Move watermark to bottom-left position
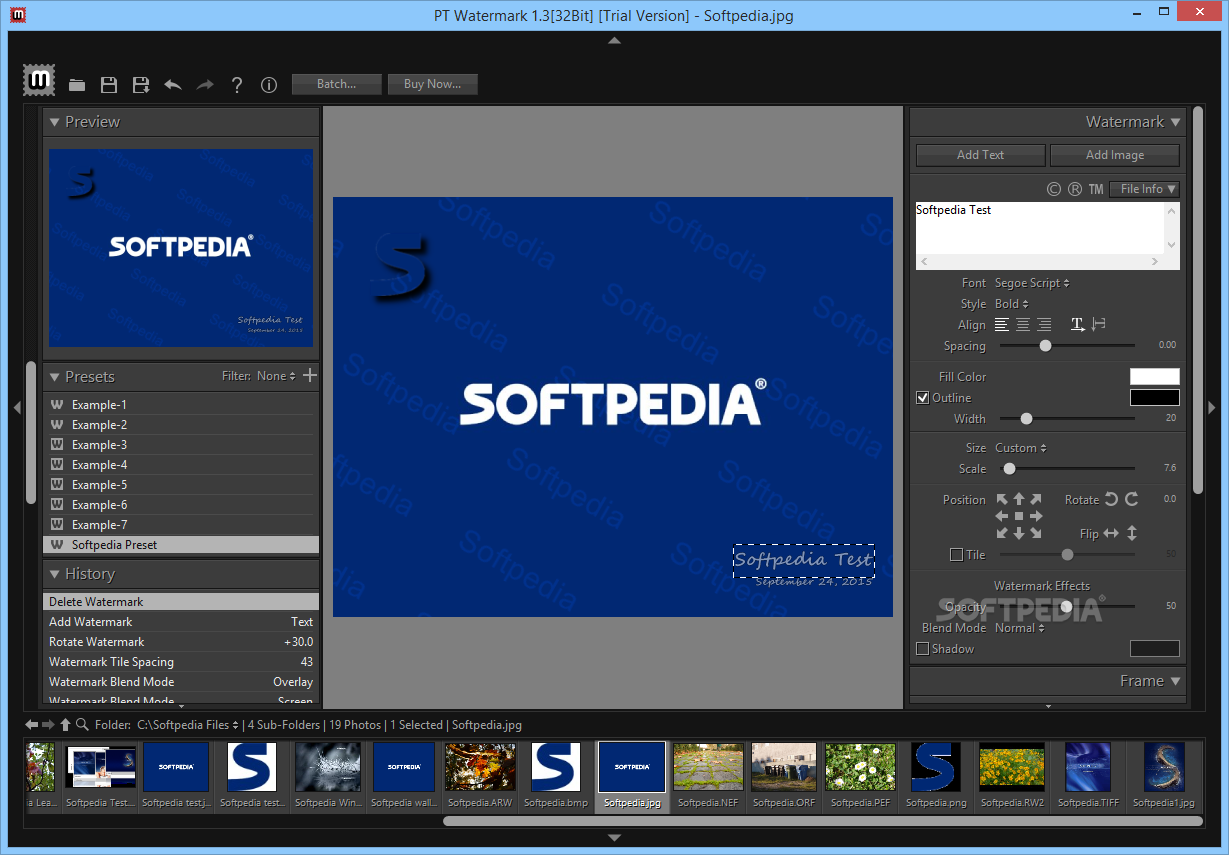Image resolution: width=1229 pixels, height=855 pixels. point(1003,533)
